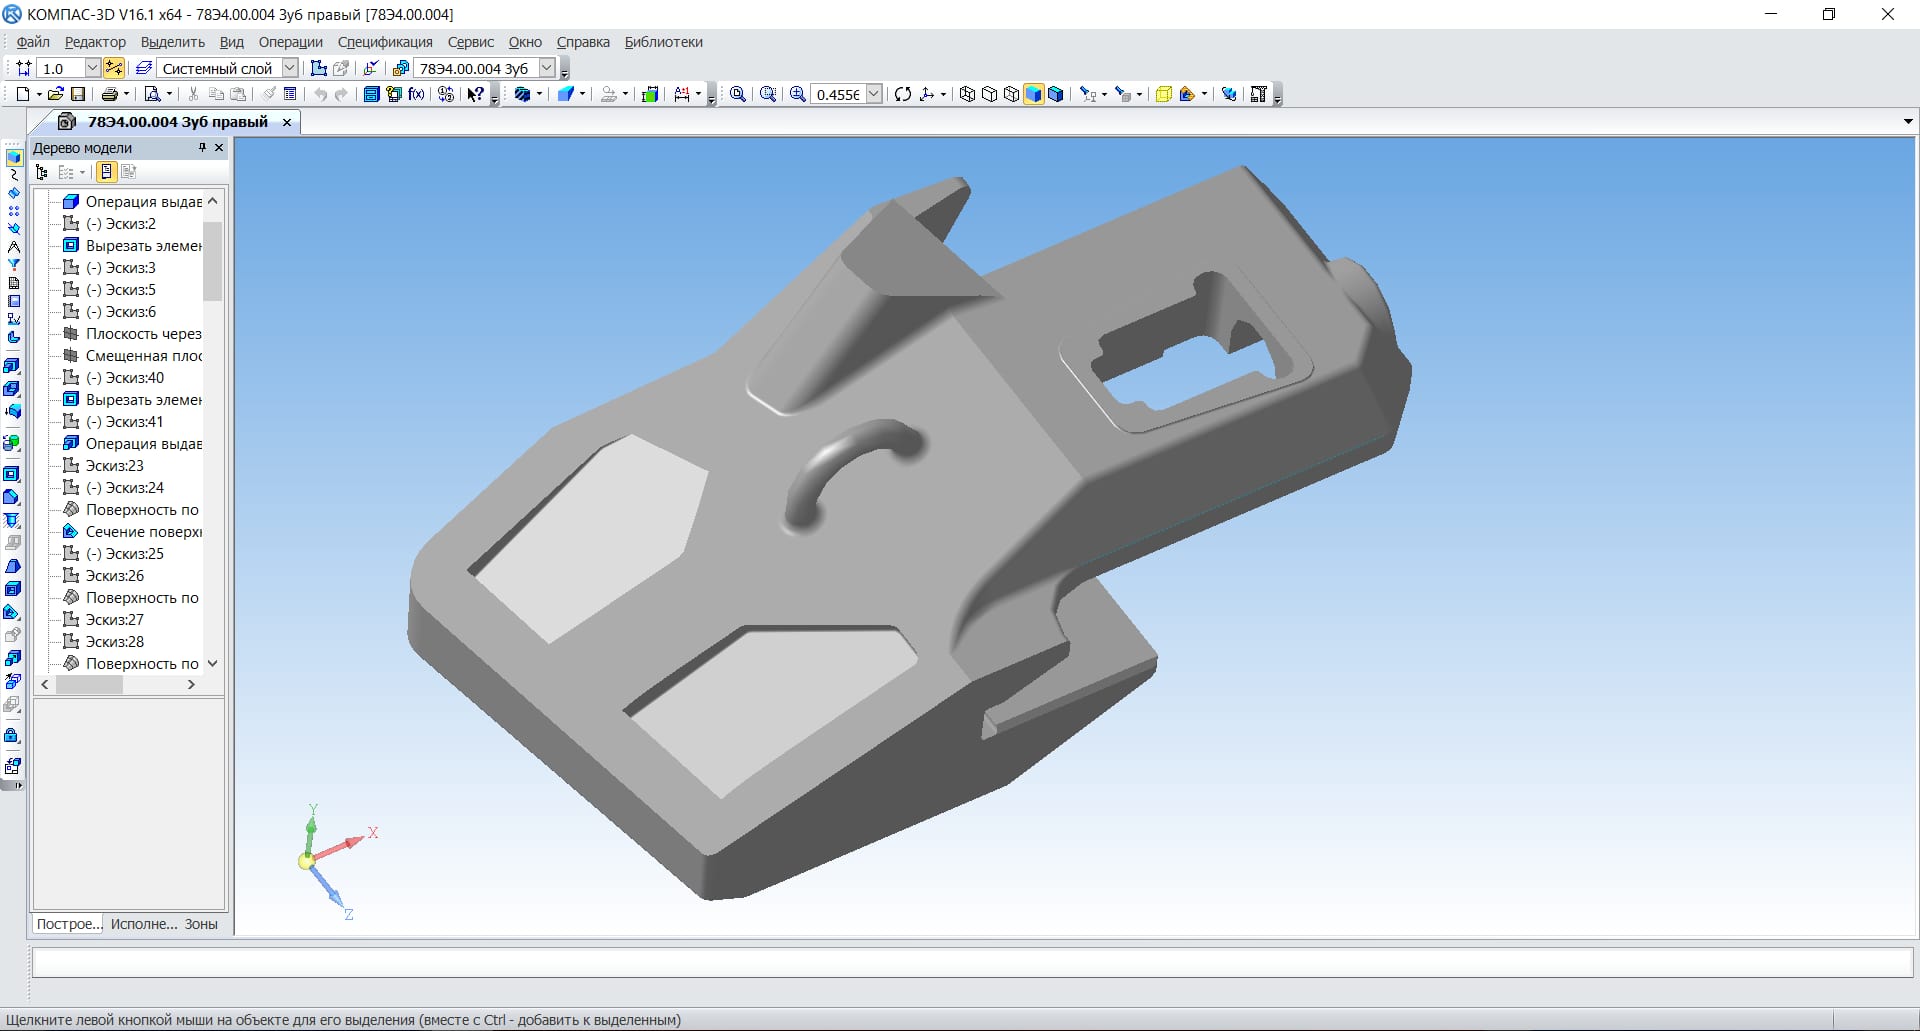Screen dimensions: 1920x1031
Task: Open the Операции menu
Action: pyautogui.click(x=290, y=42)
